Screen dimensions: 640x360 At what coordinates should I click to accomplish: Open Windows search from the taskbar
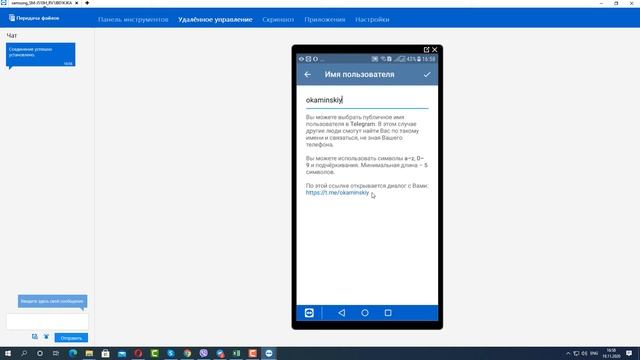point(24,353)
